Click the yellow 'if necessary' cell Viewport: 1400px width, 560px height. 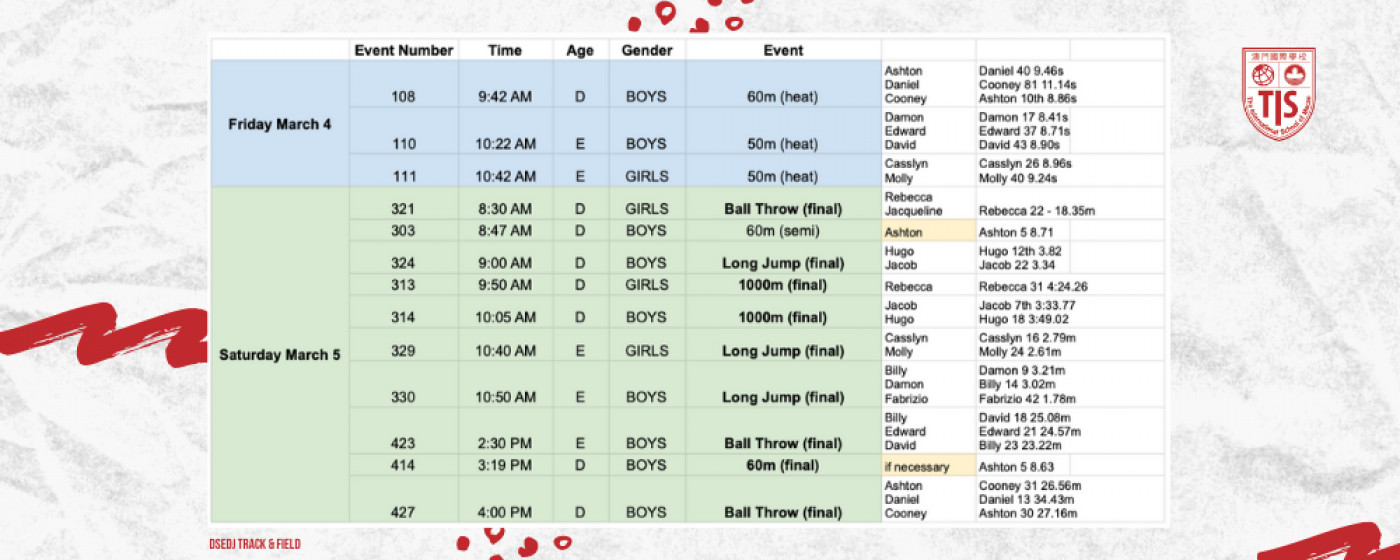[x=927, y=466]
